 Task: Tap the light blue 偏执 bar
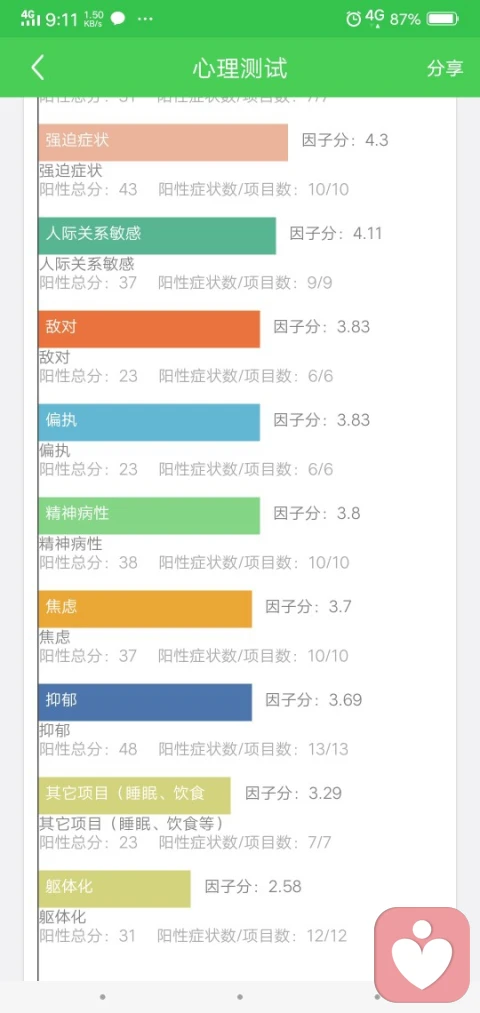click(x=149, y=423)
